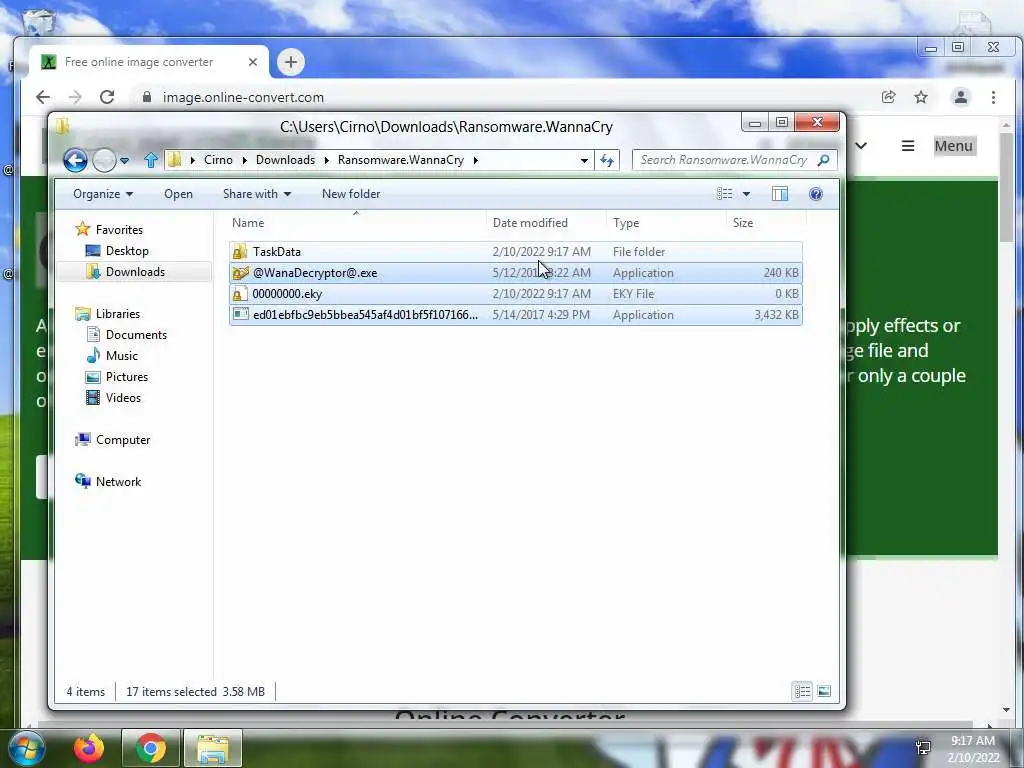Click Open in the Explorer toolbar
This screenshot has width=1024, height=768.
pyautogui.click(x=178, y=194)
